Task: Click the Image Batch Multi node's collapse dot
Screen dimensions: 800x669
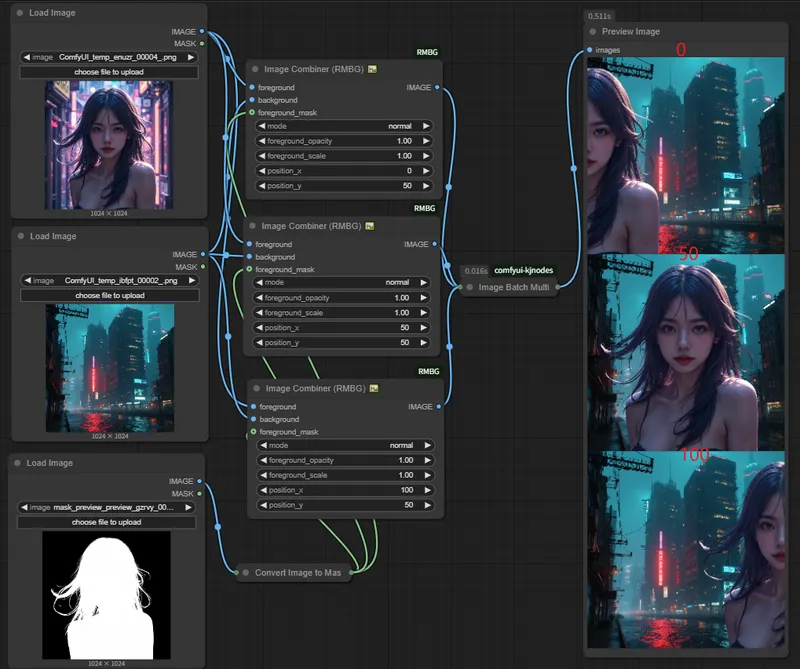Action: point(469,288)
